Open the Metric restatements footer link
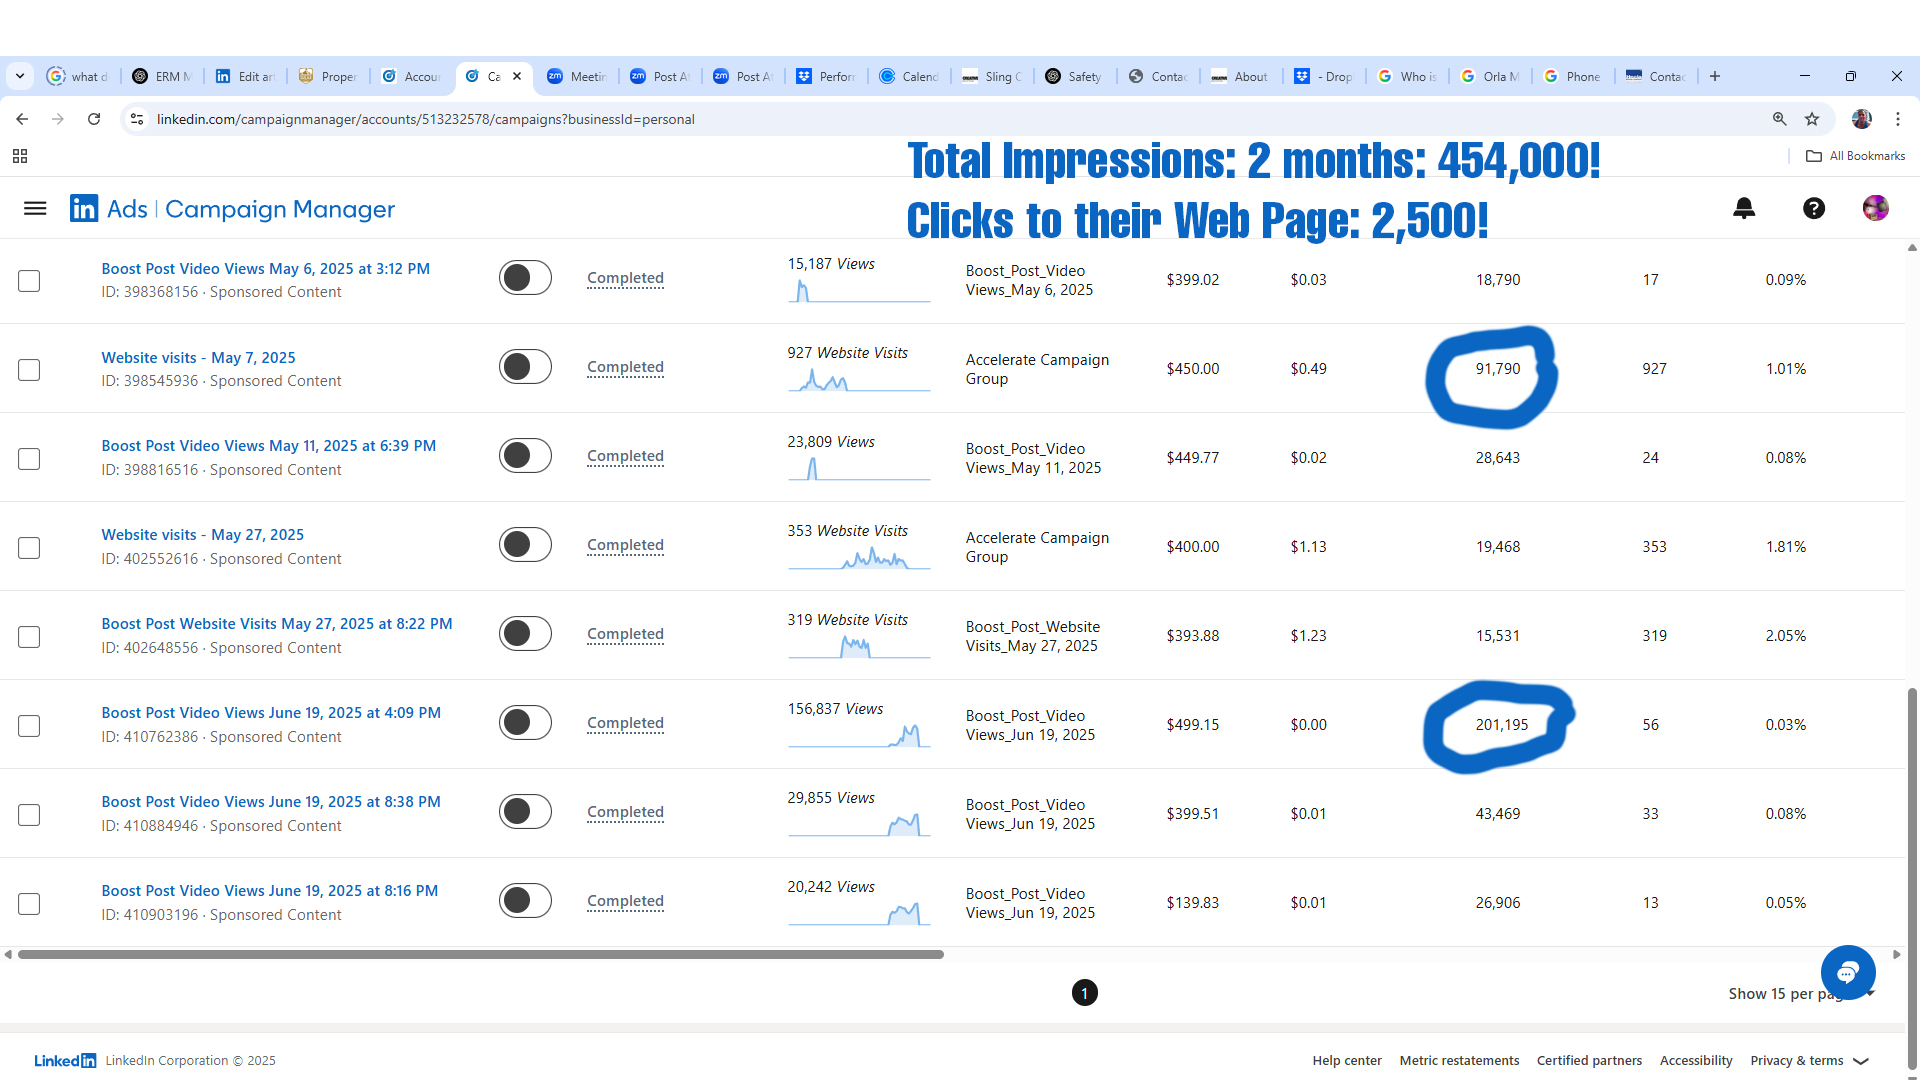 [1459, 1061]
